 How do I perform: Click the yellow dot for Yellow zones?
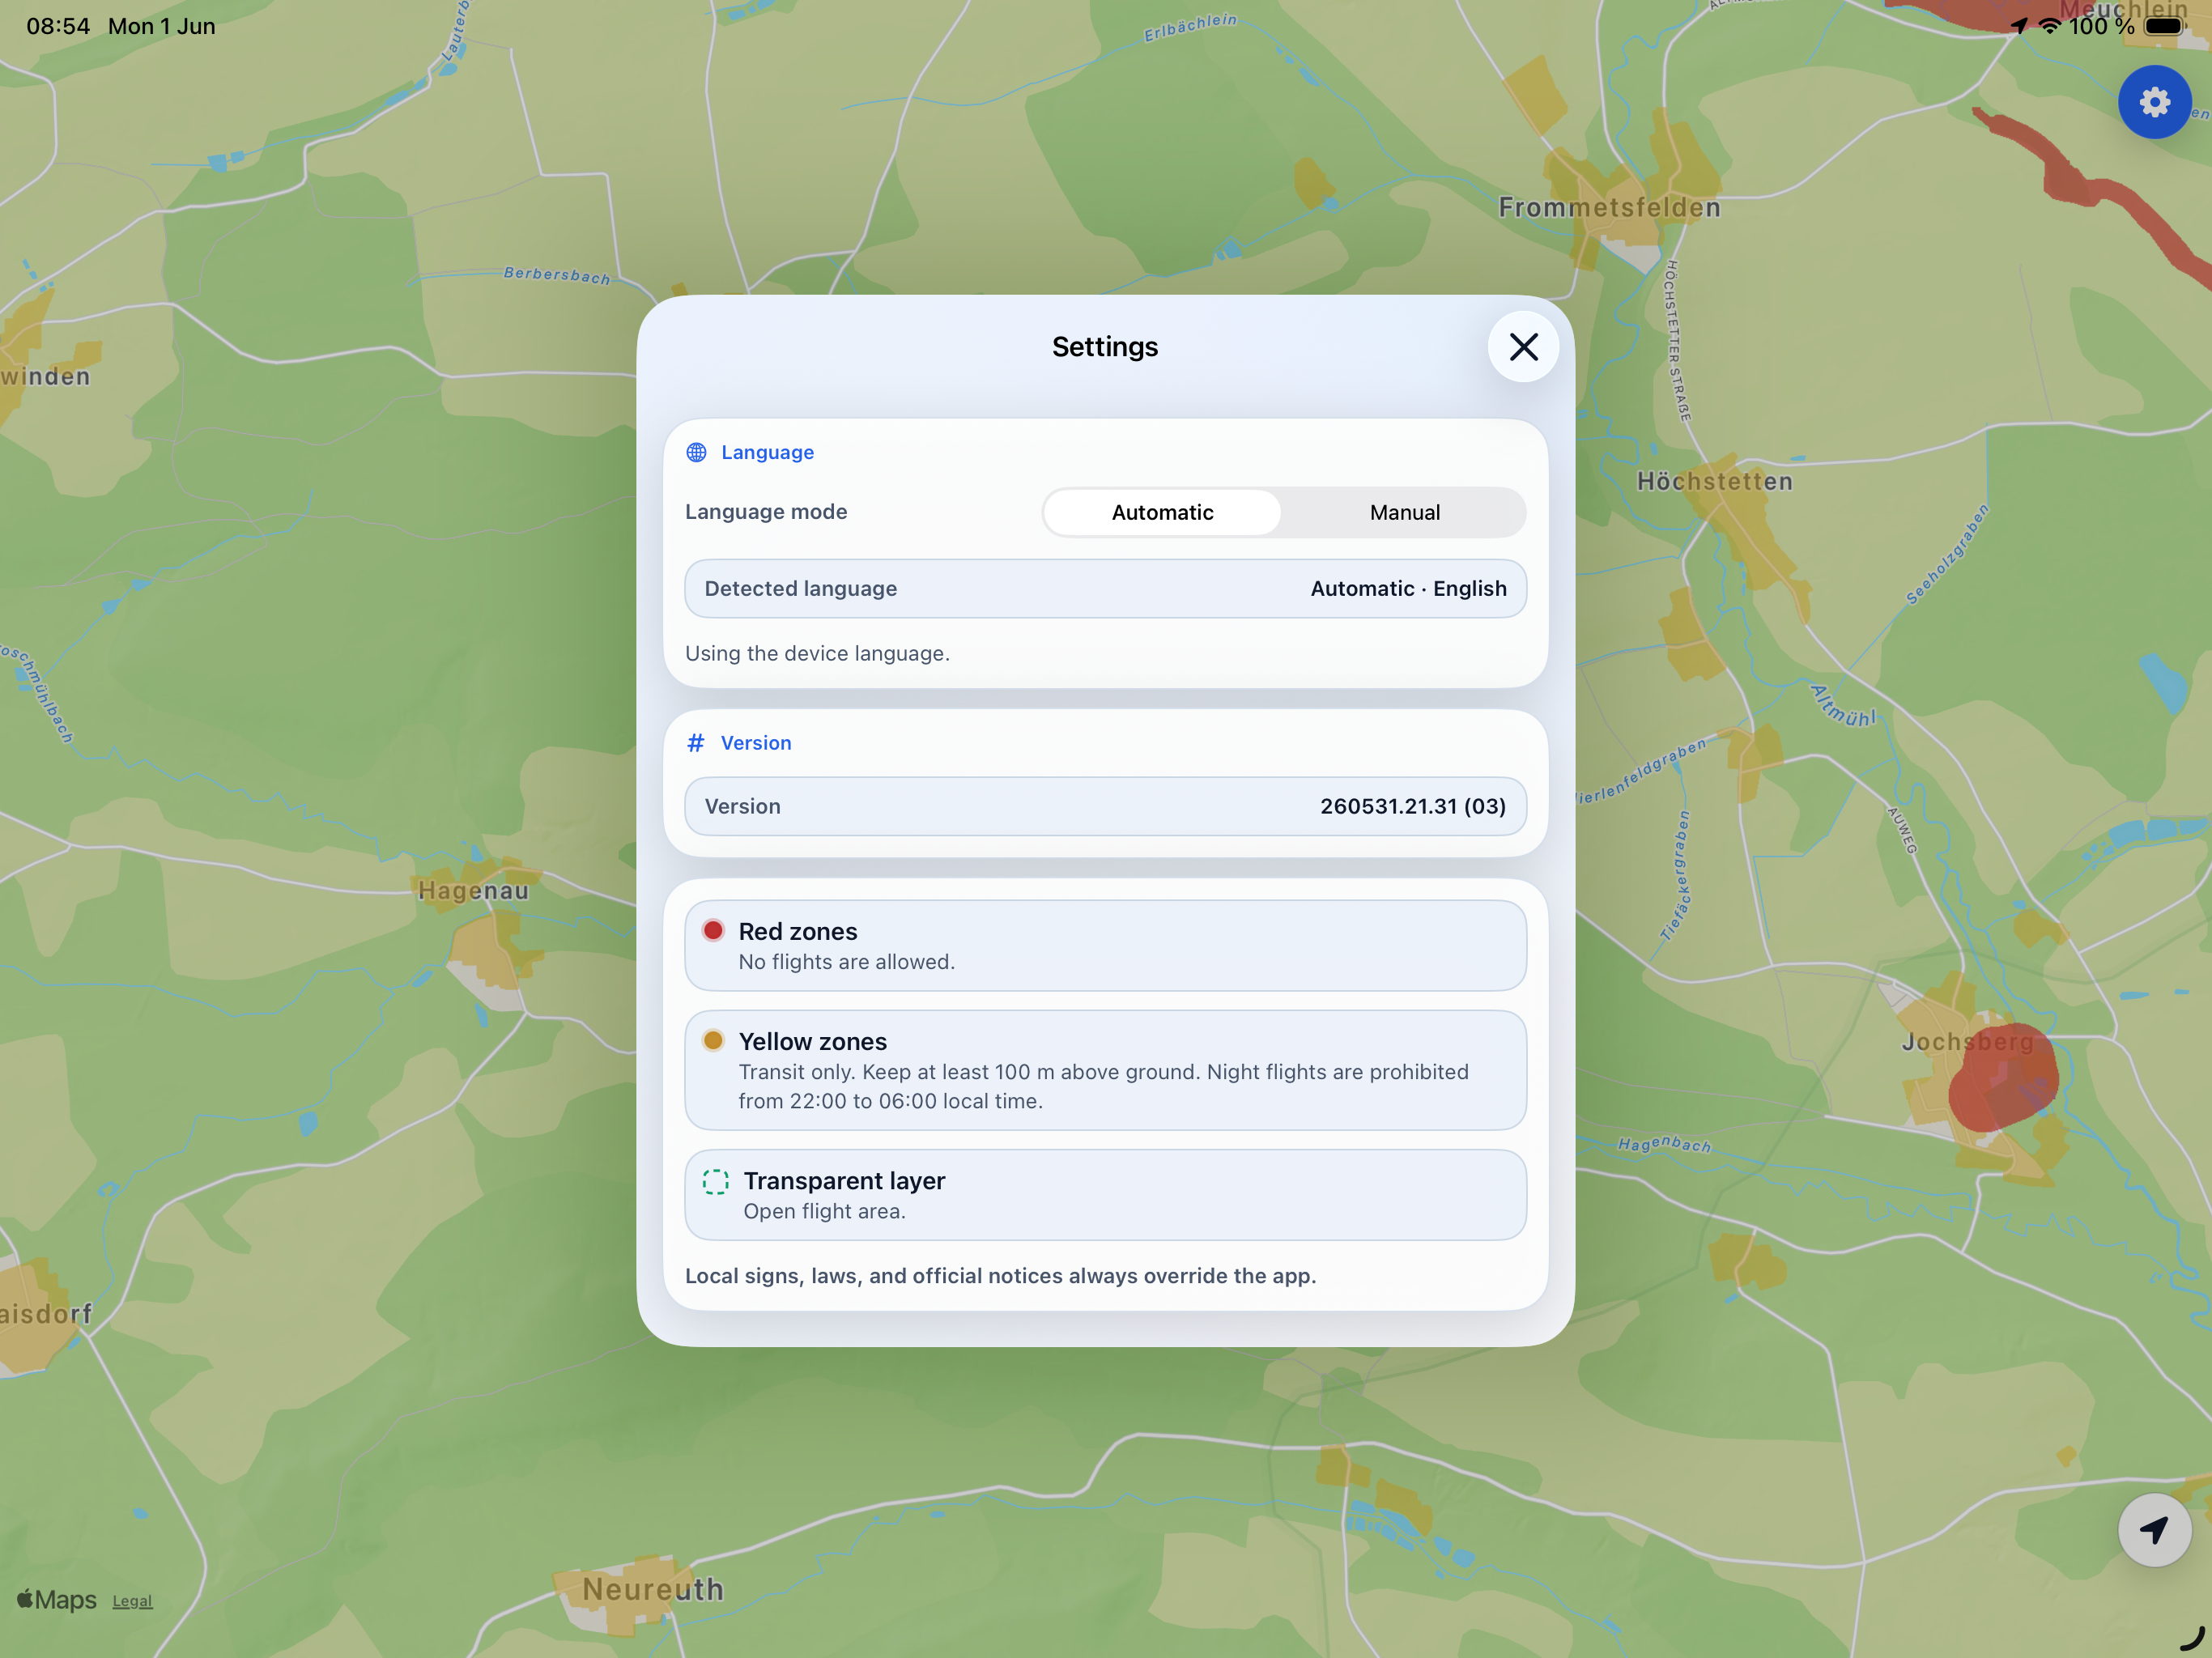[713, 1040]
